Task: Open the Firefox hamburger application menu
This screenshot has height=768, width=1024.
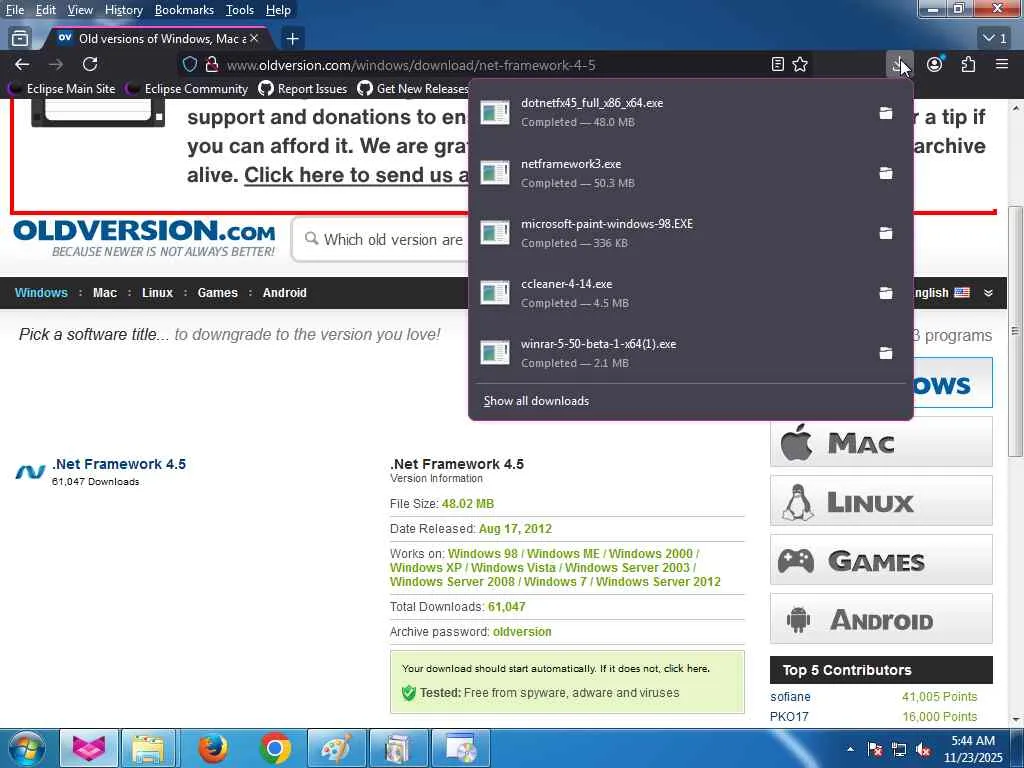Action: [1002, 64]
